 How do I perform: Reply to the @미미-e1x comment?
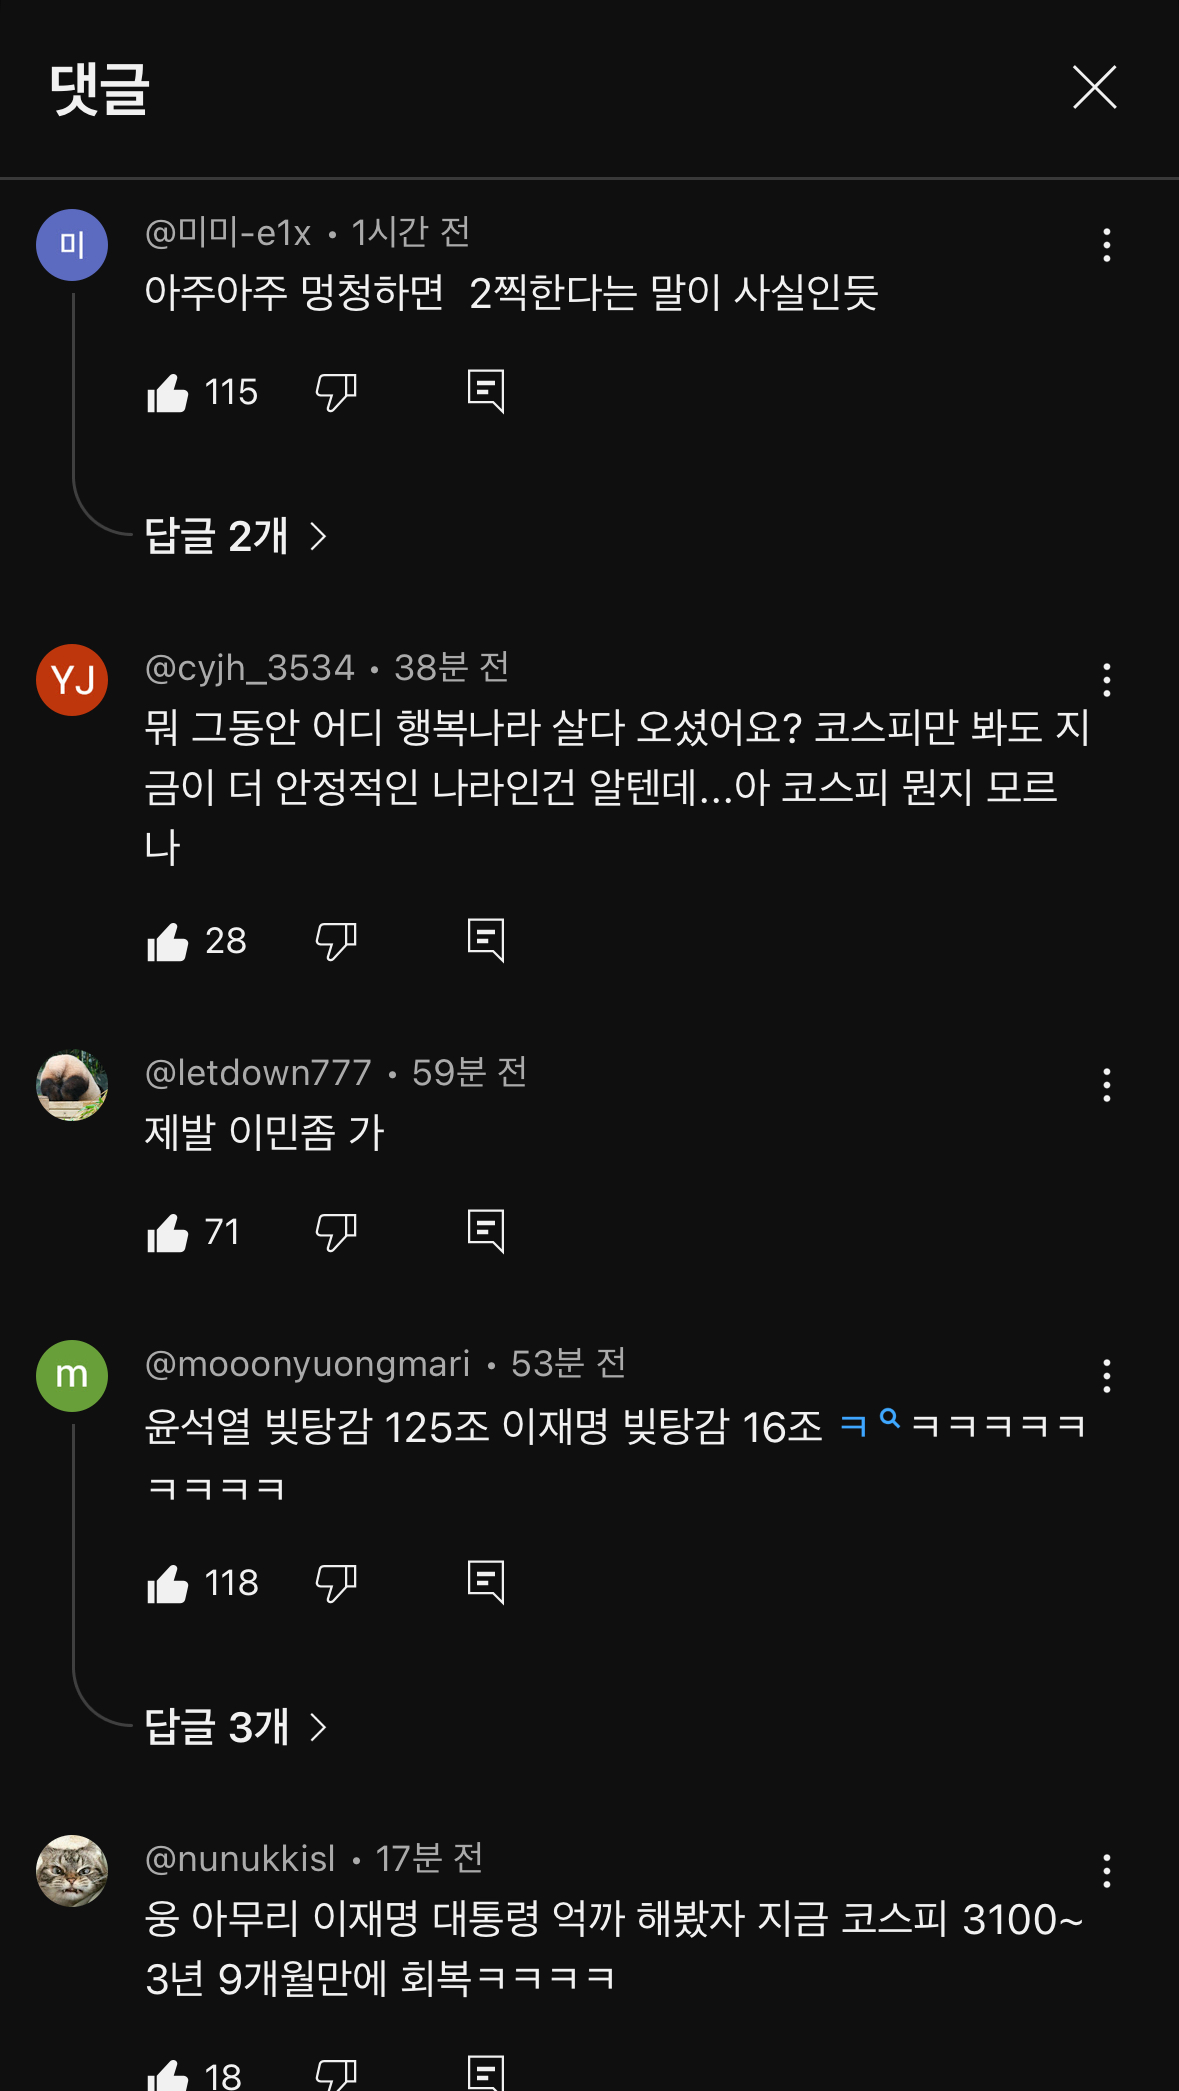pyautogui.click(x=486, y=391)
